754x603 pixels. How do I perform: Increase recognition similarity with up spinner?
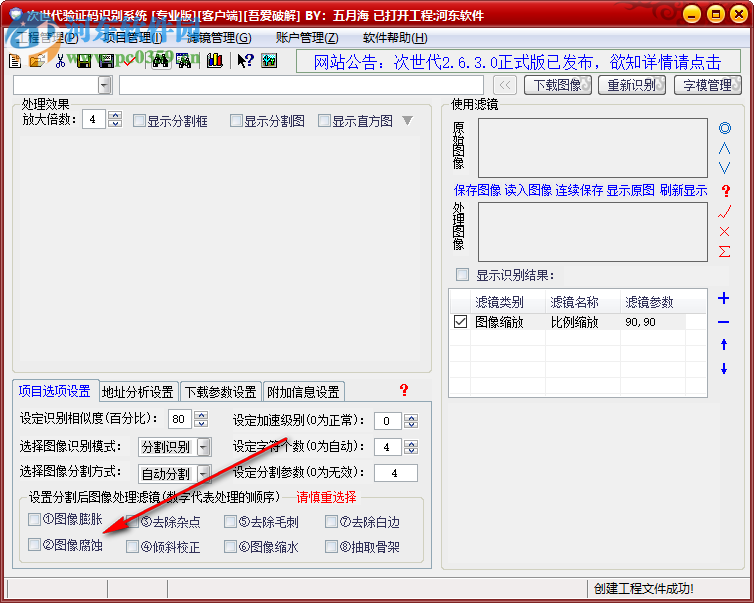point(201,415)
